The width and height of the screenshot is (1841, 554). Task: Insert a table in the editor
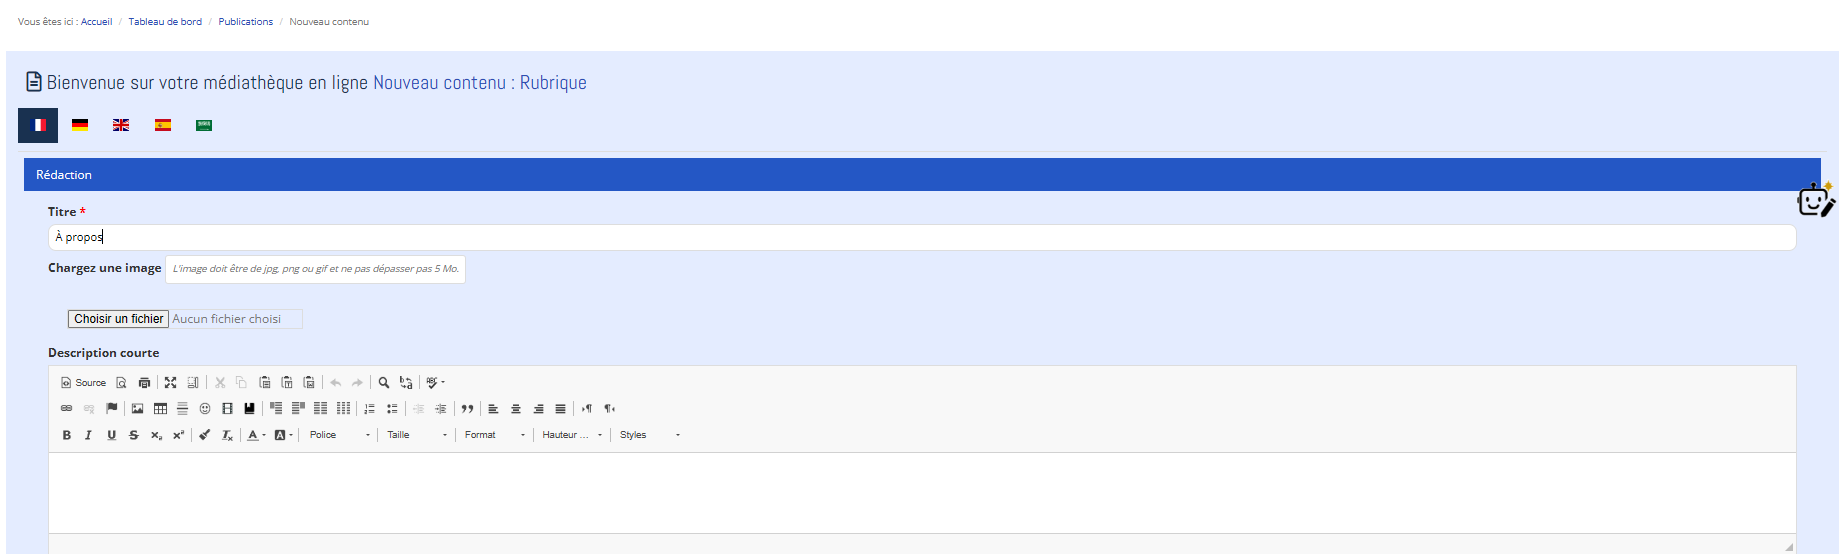(x=160, y=409)
